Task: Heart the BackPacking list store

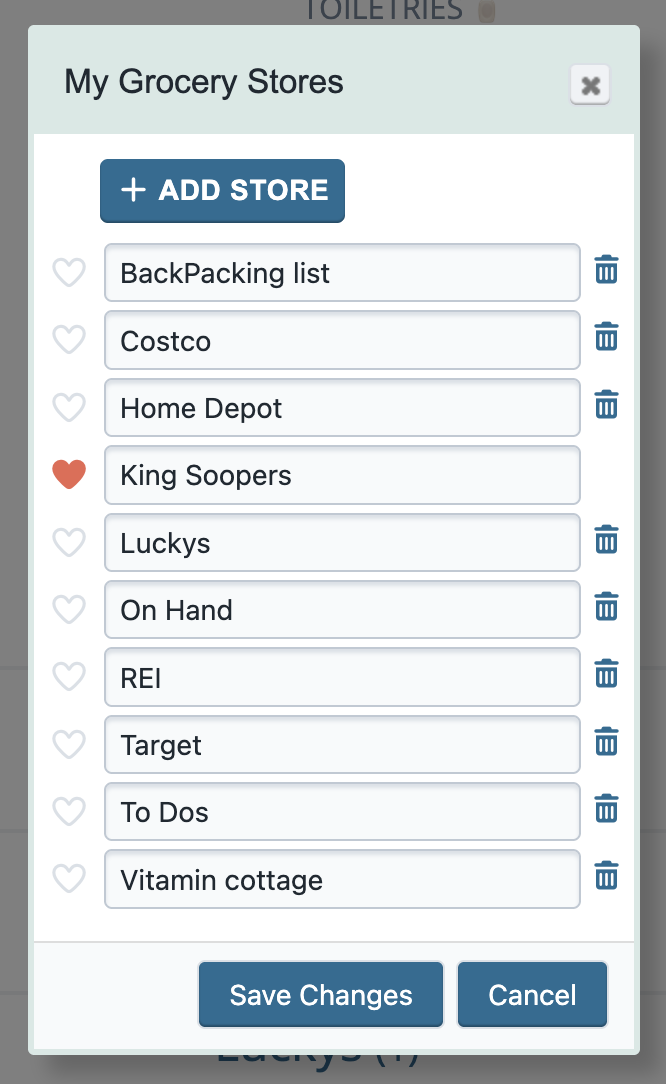Action: pos(69,272)
